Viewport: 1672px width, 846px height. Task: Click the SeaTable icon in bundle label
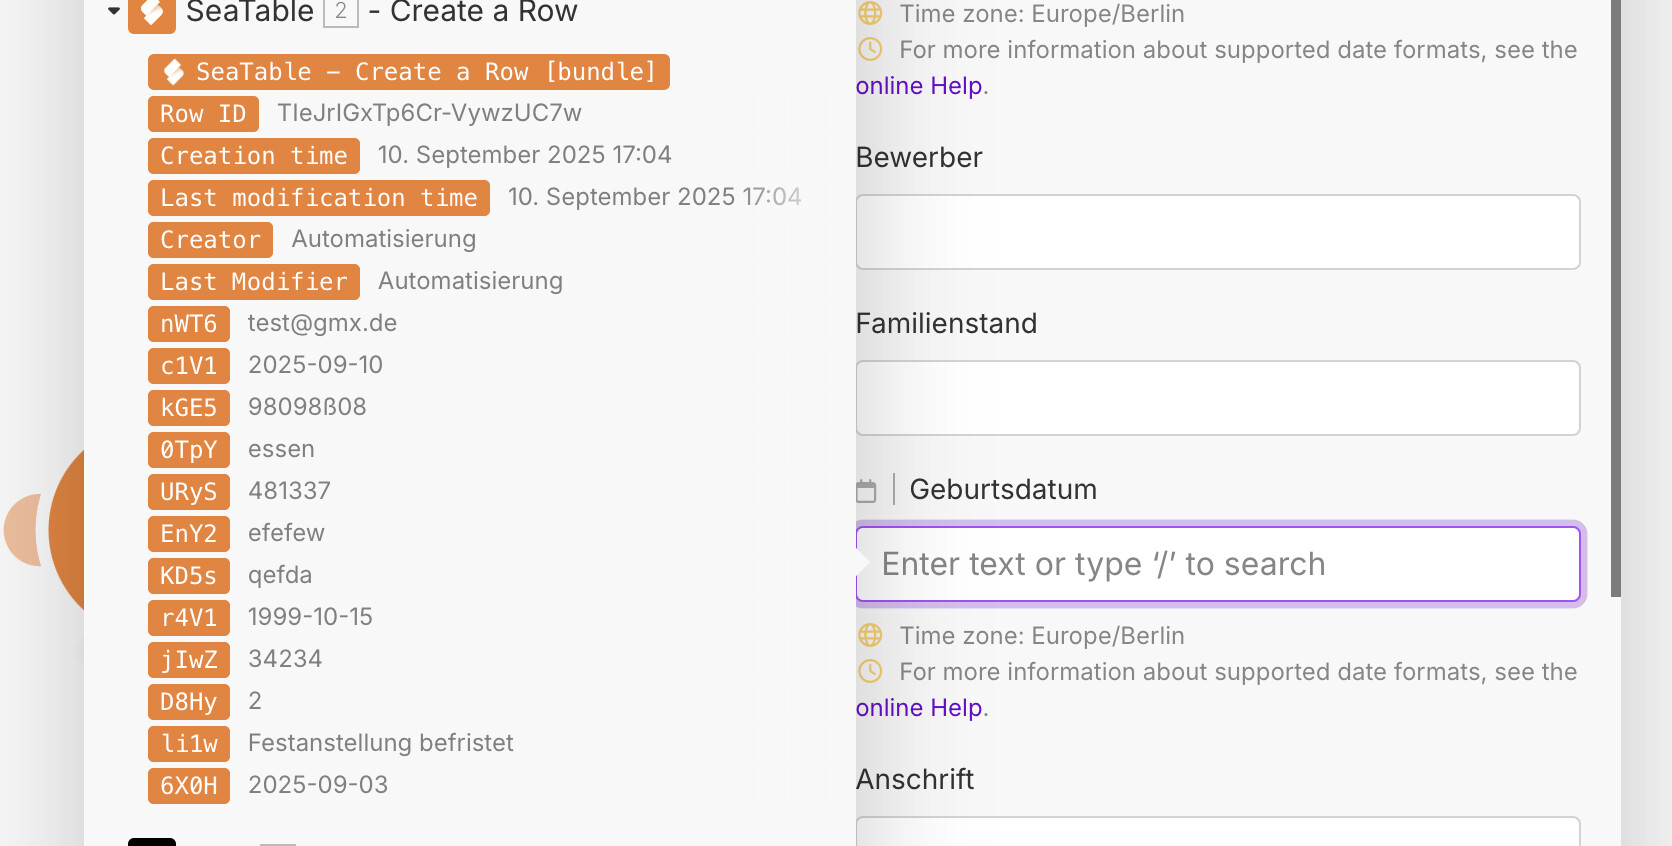pyautogui.click(x=174, y=72)
